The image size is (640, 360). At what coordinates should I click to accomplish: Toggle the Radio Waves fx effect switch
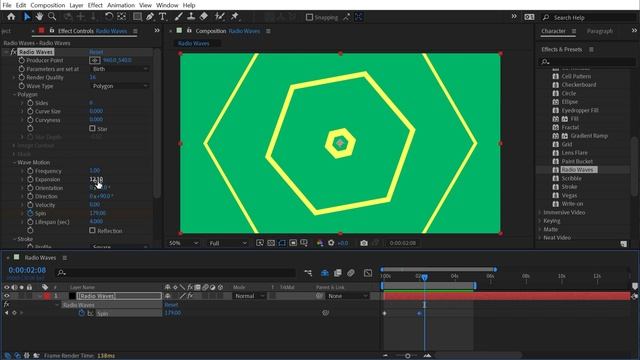190,296
